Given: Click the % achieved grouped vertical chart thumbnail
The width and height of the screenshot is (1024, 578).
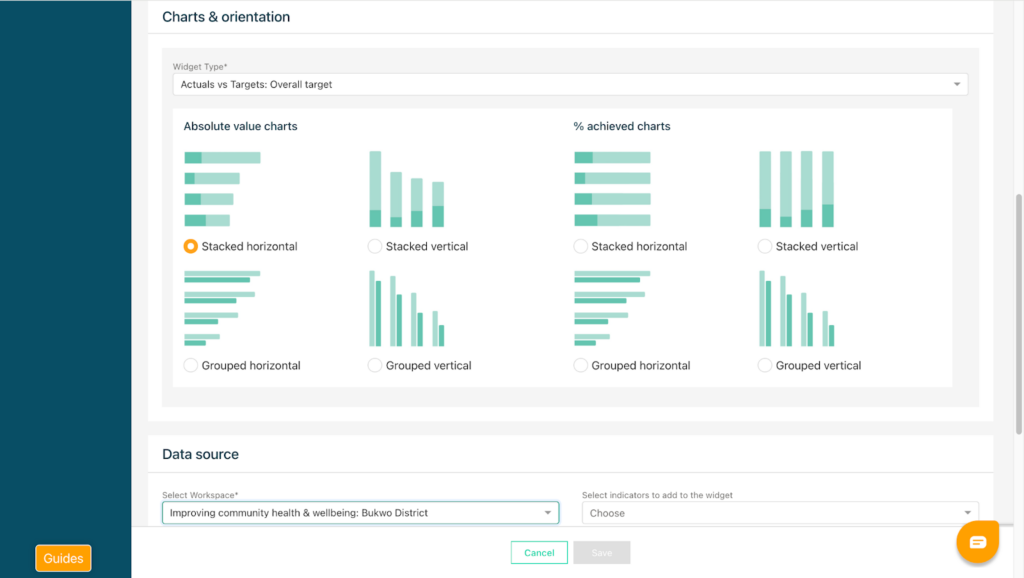Looking at the screenshot, I should click(x=796, y=308).
